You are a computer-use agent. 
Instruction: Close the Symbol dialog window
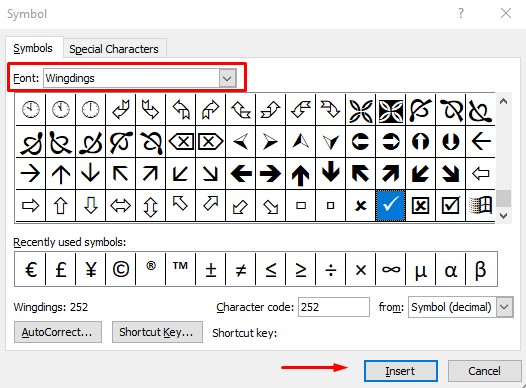coord(506,13)
